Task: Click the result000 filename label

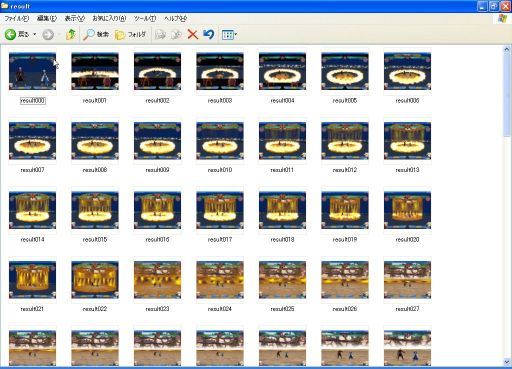Action: pos(33,101)
